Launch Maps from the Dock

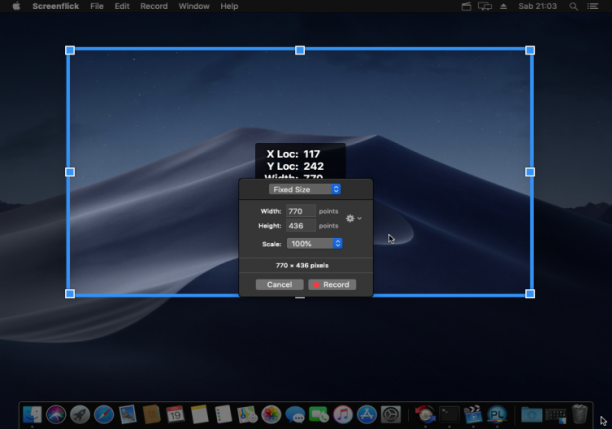point(247,414)
